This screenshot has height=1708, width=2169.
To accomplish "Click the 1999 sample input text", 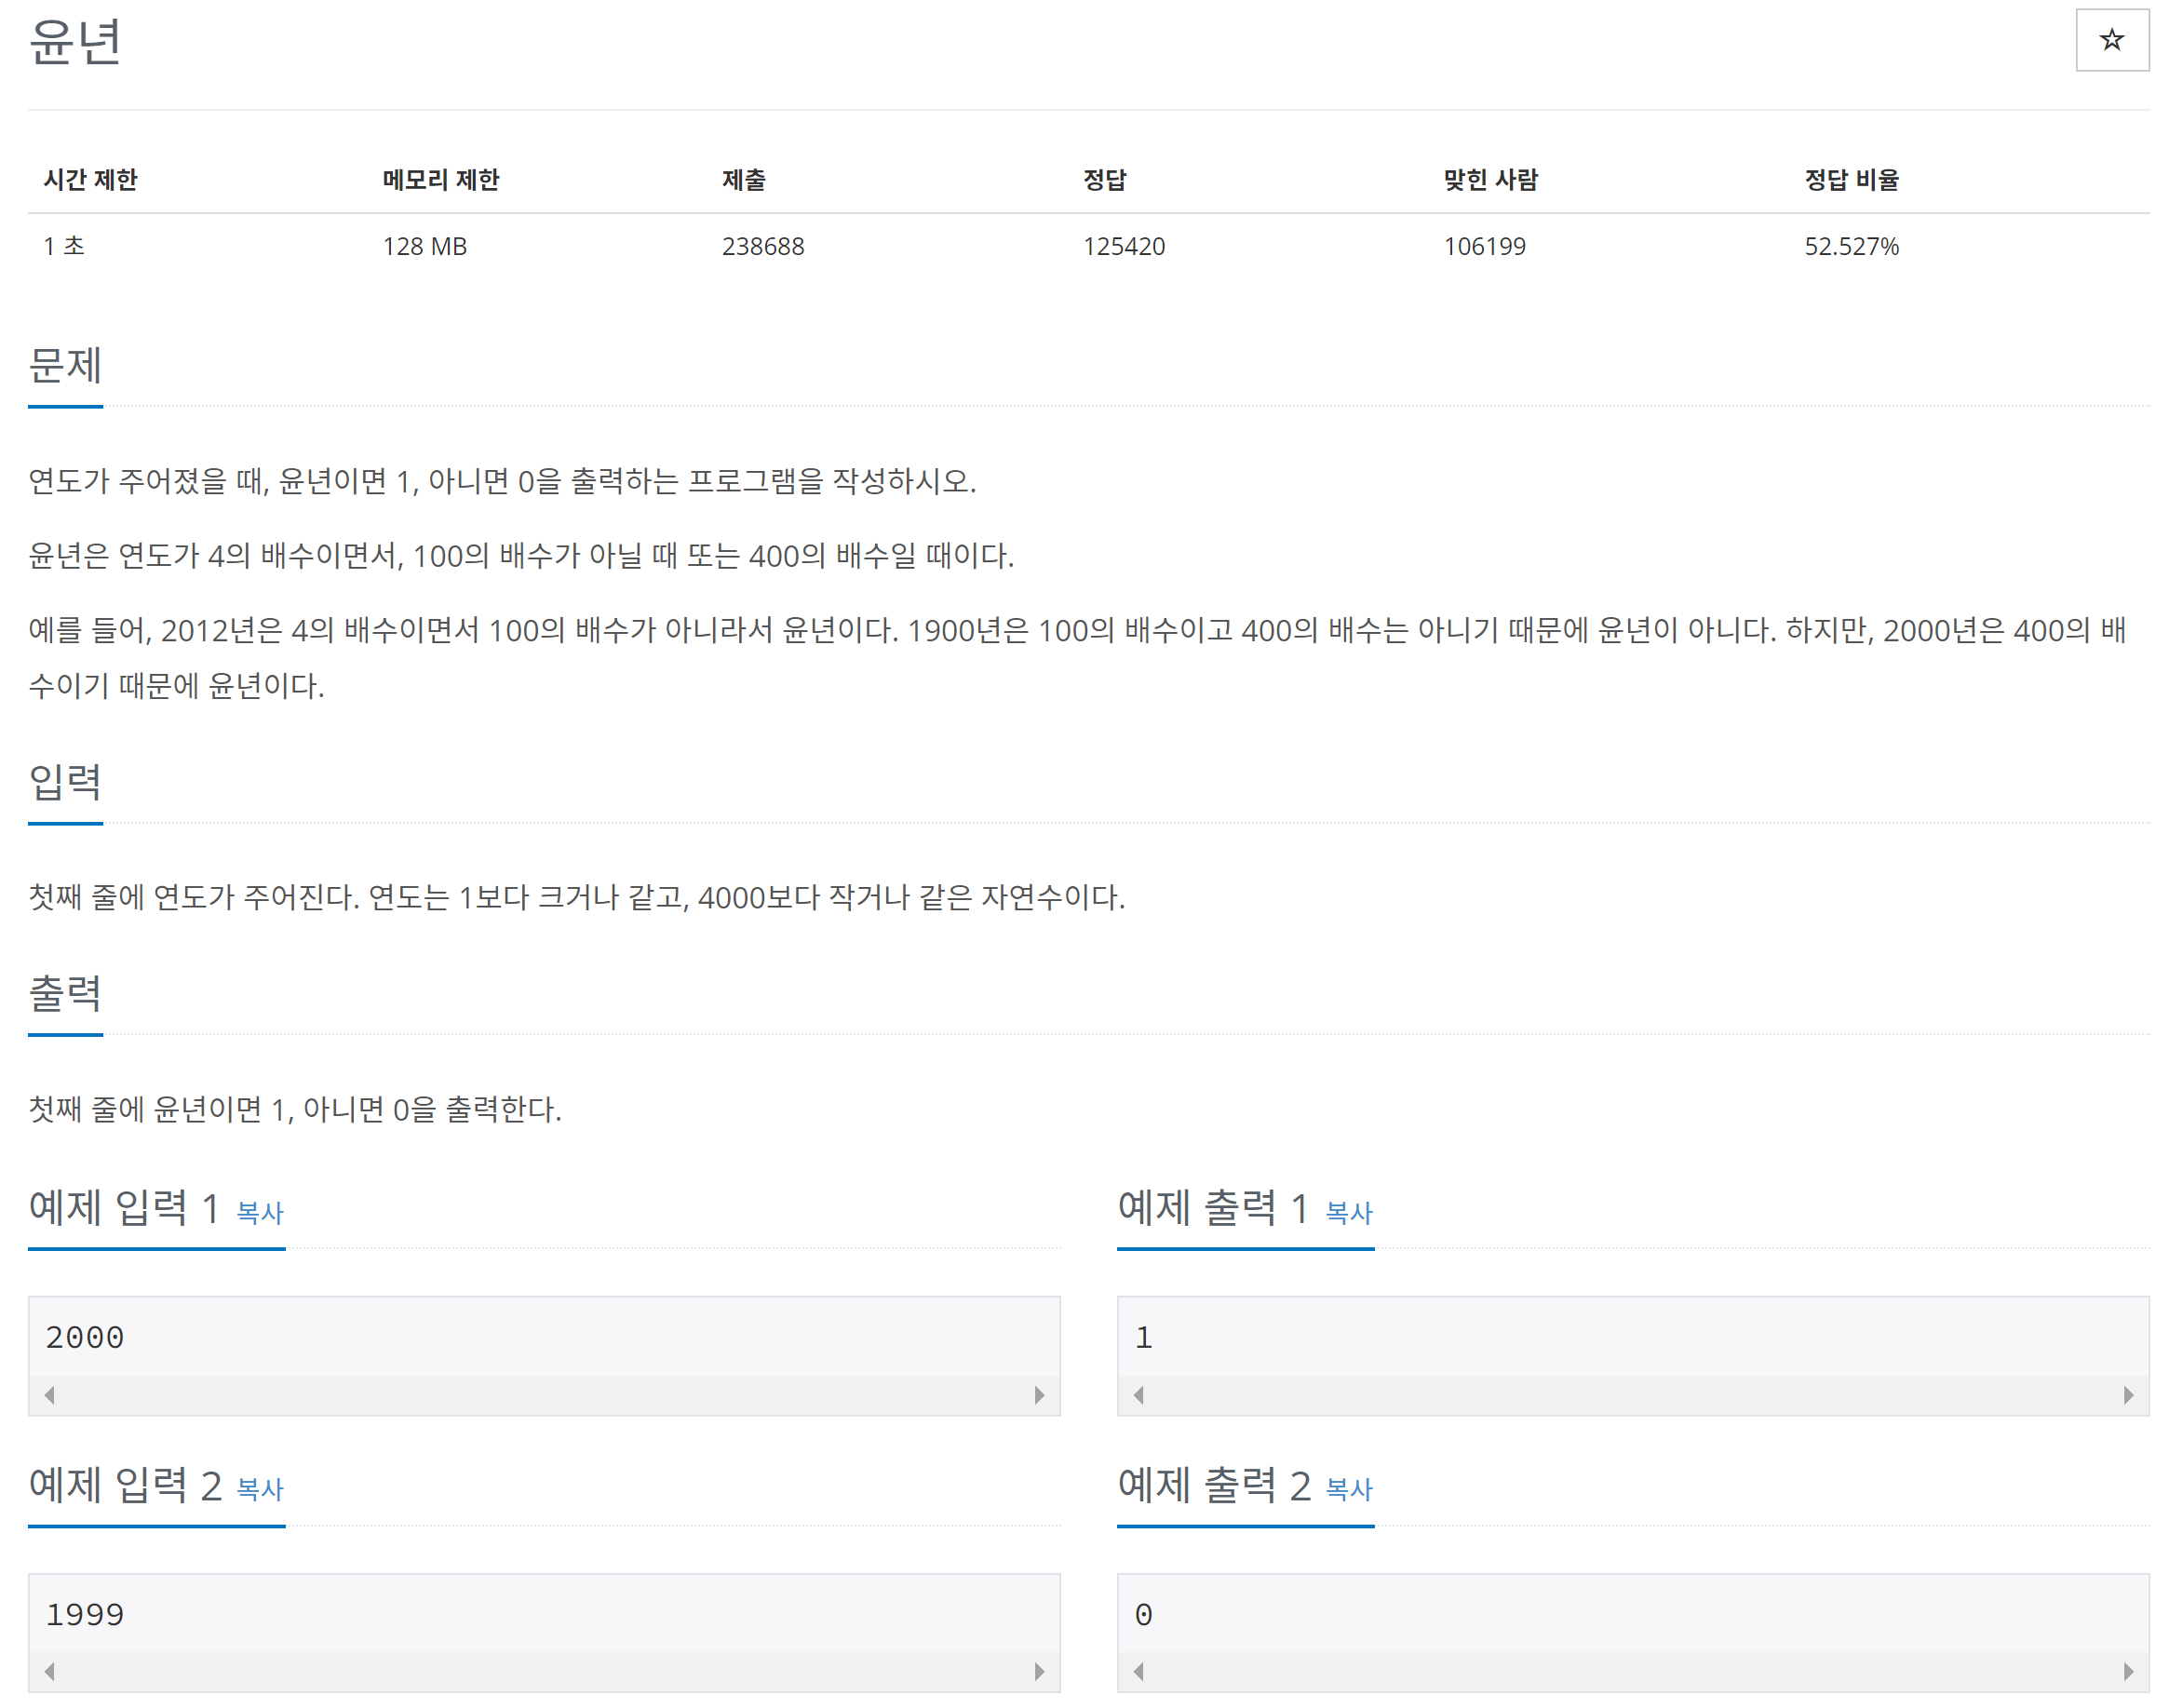I will (x=85, y=1614).
